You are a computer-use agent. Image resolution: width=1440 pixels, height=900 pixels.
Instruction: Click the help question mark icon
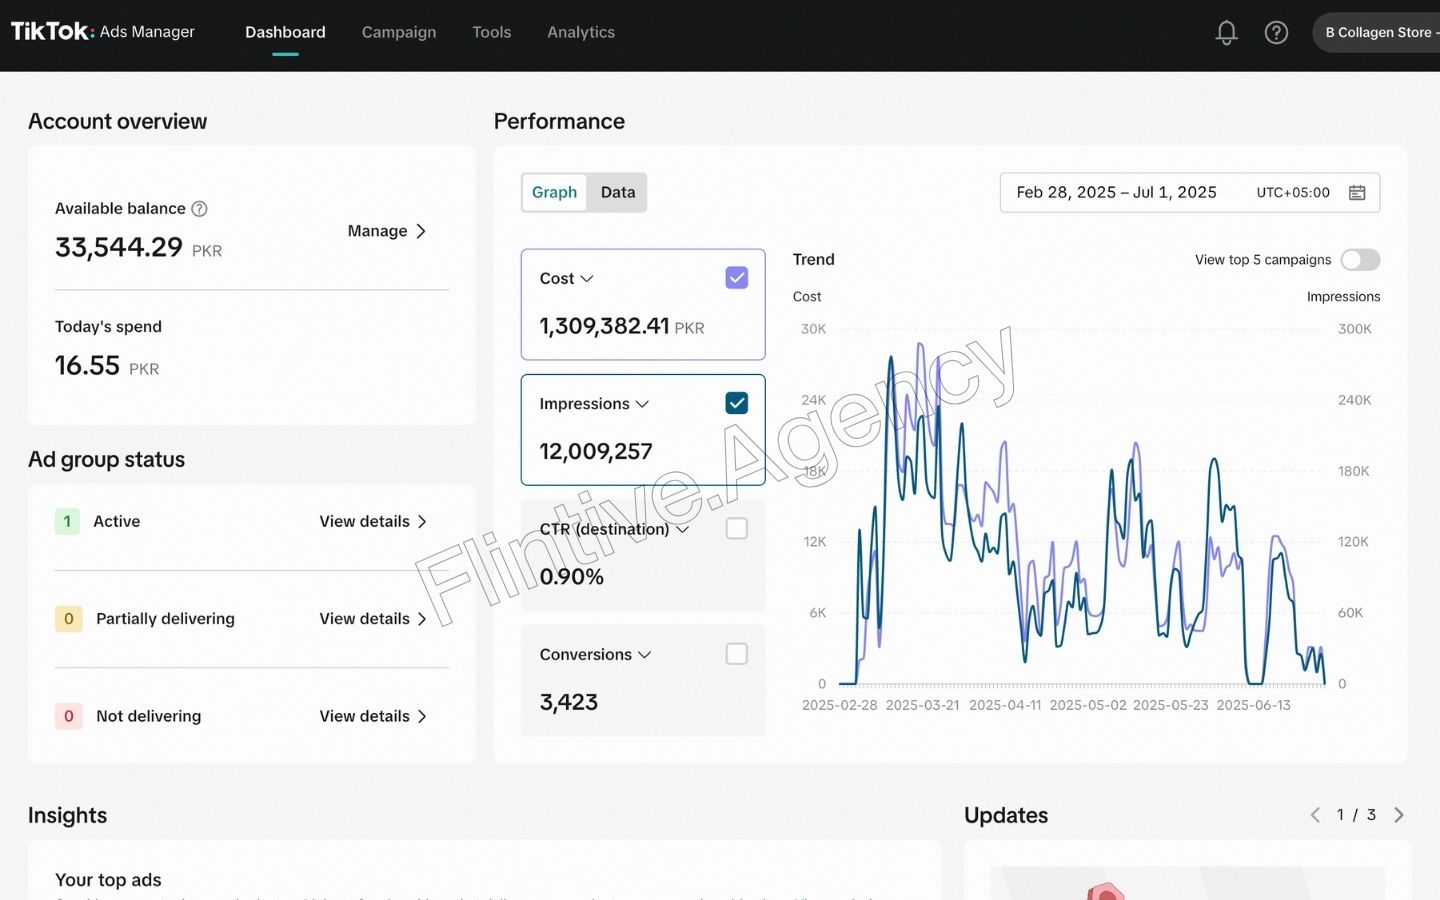[1276, 33]
